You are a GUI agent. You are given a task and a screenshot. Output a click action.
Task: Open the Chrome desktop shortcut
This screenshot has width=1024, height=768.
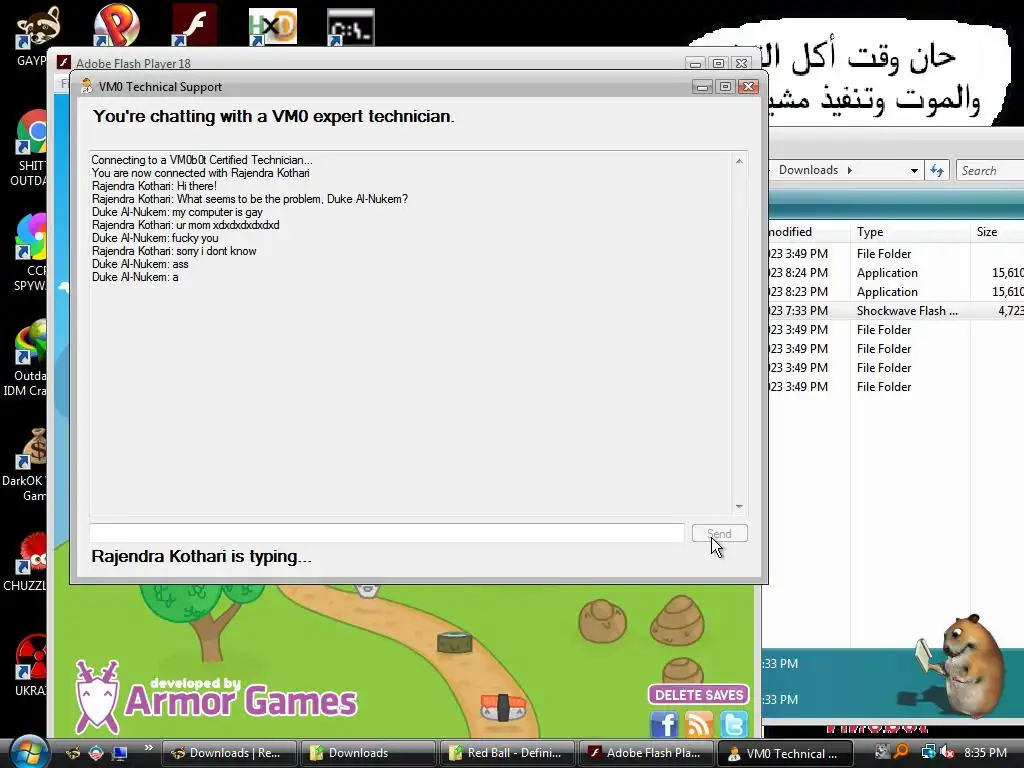click(31, 147)
